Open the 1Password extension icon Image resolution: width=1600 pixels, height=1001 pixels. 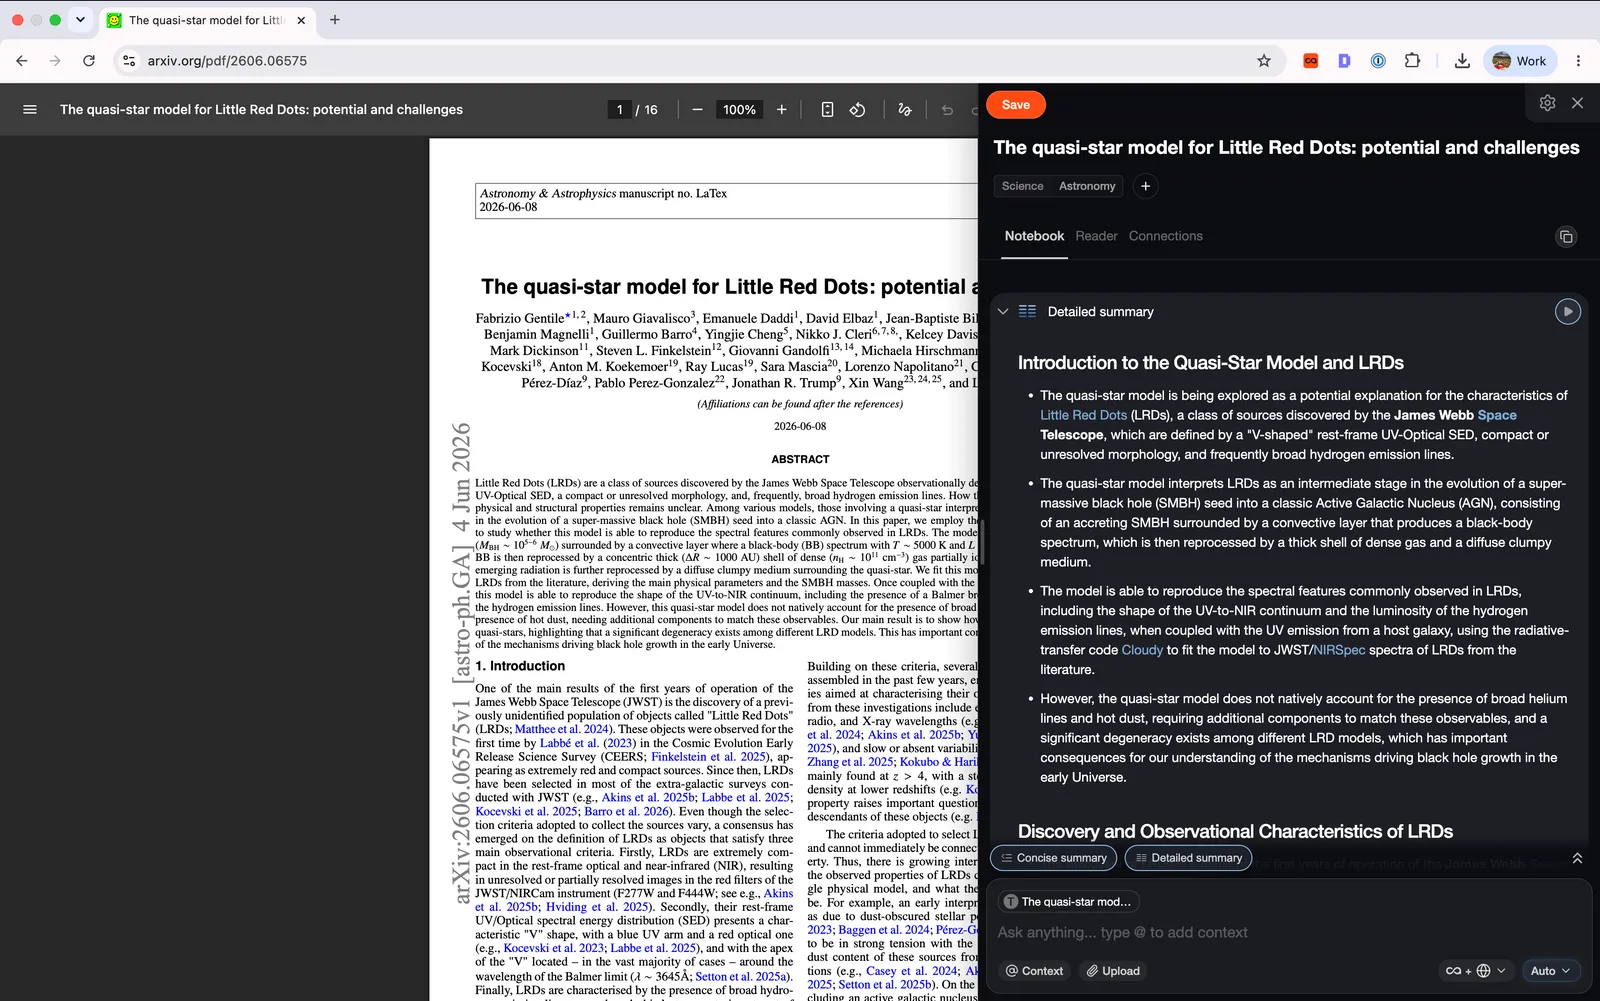pos(1378,61)
